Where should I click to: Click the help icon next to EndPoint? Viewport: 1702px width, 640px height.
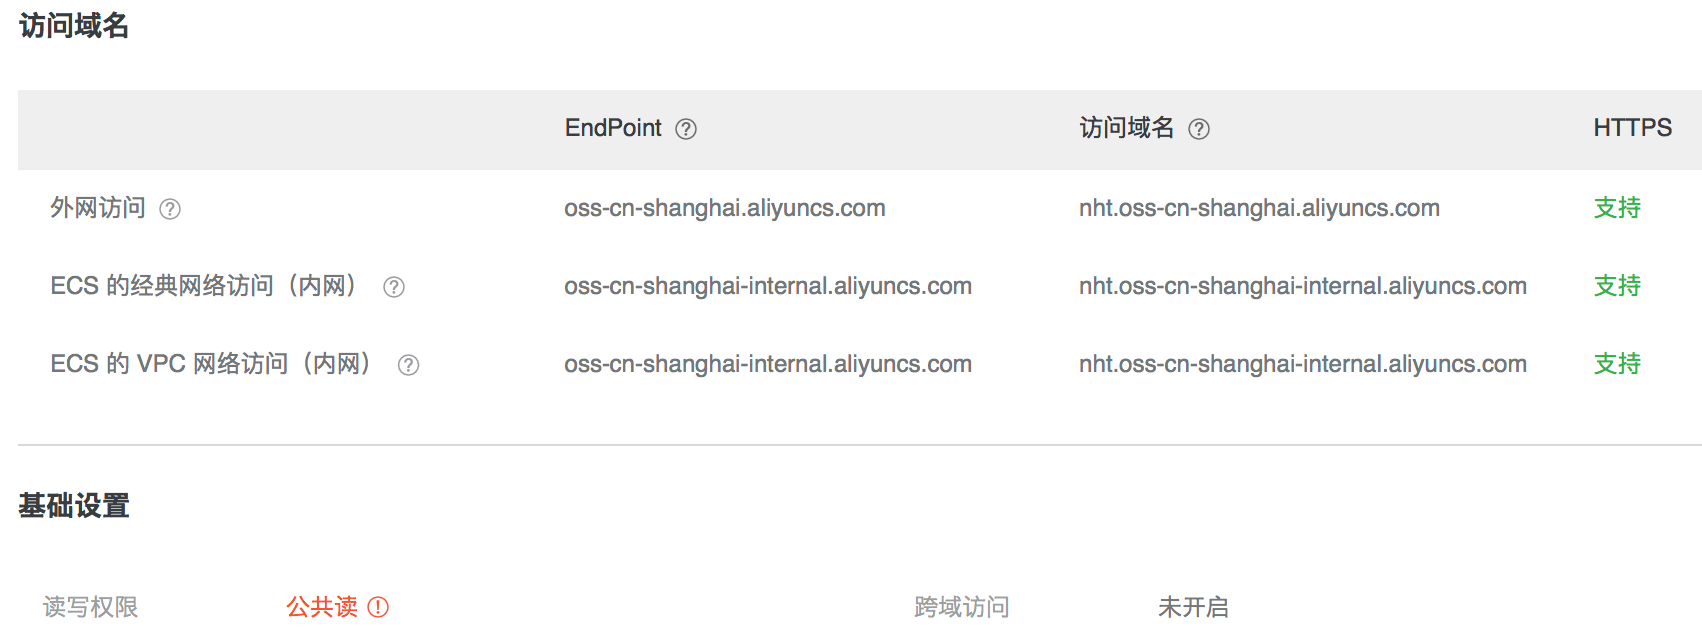pyautogui.click(x=686, y=129)
